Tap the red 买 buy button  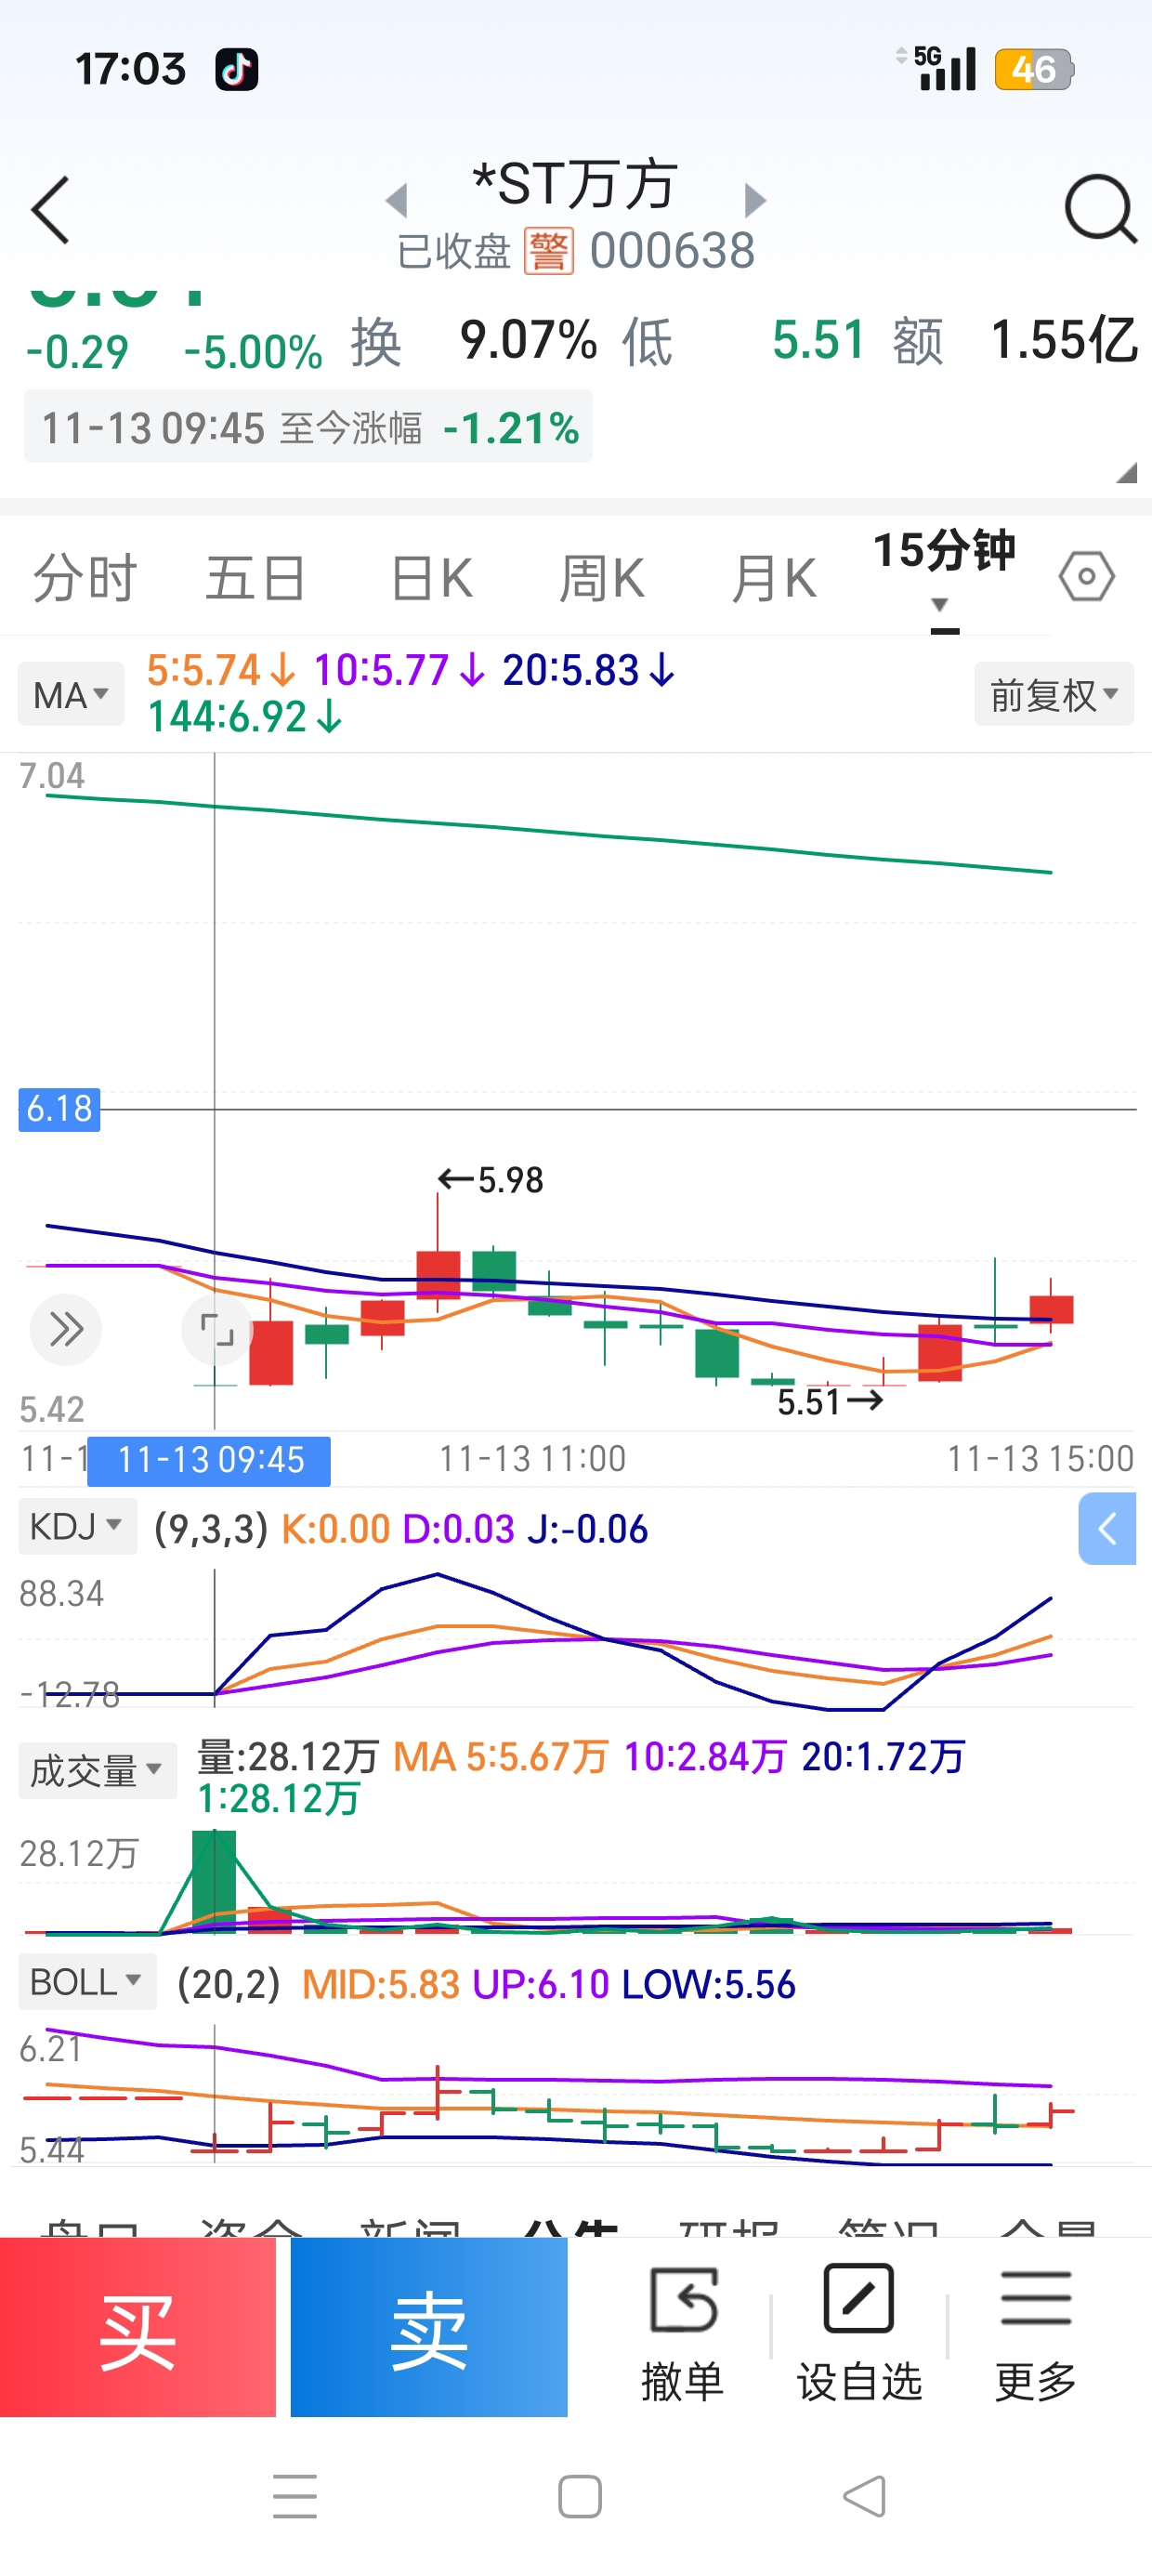(138, 2327)
